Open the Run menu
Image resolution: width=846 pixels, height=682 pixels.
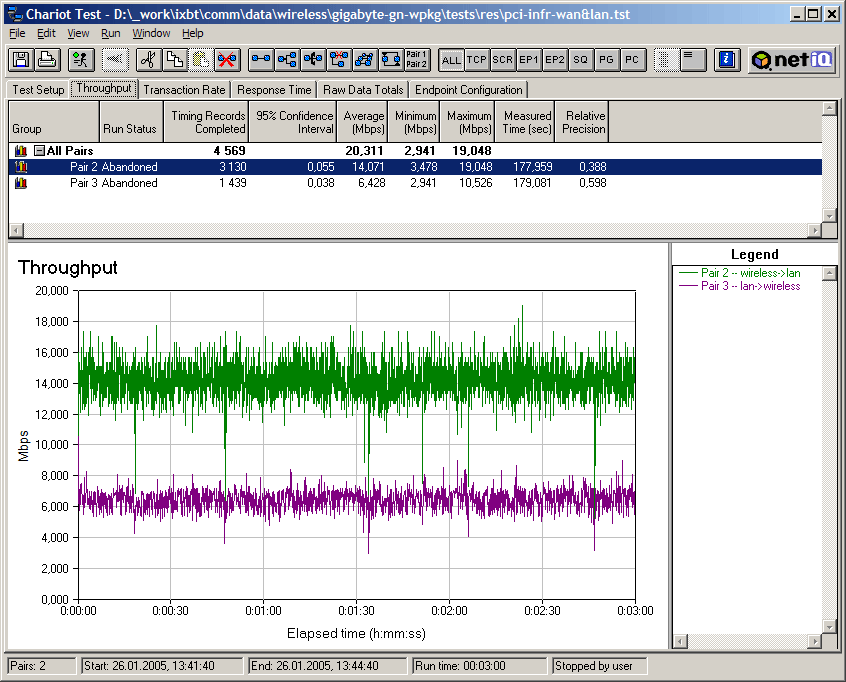pyautogui.click(x=110, y=33)
